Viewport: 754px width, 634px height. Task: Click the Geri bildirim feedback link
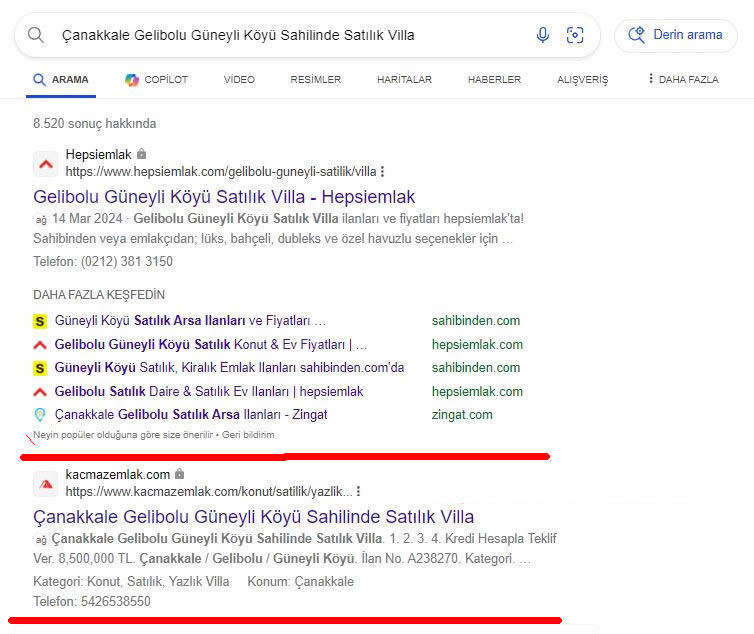tap(248, 435)
